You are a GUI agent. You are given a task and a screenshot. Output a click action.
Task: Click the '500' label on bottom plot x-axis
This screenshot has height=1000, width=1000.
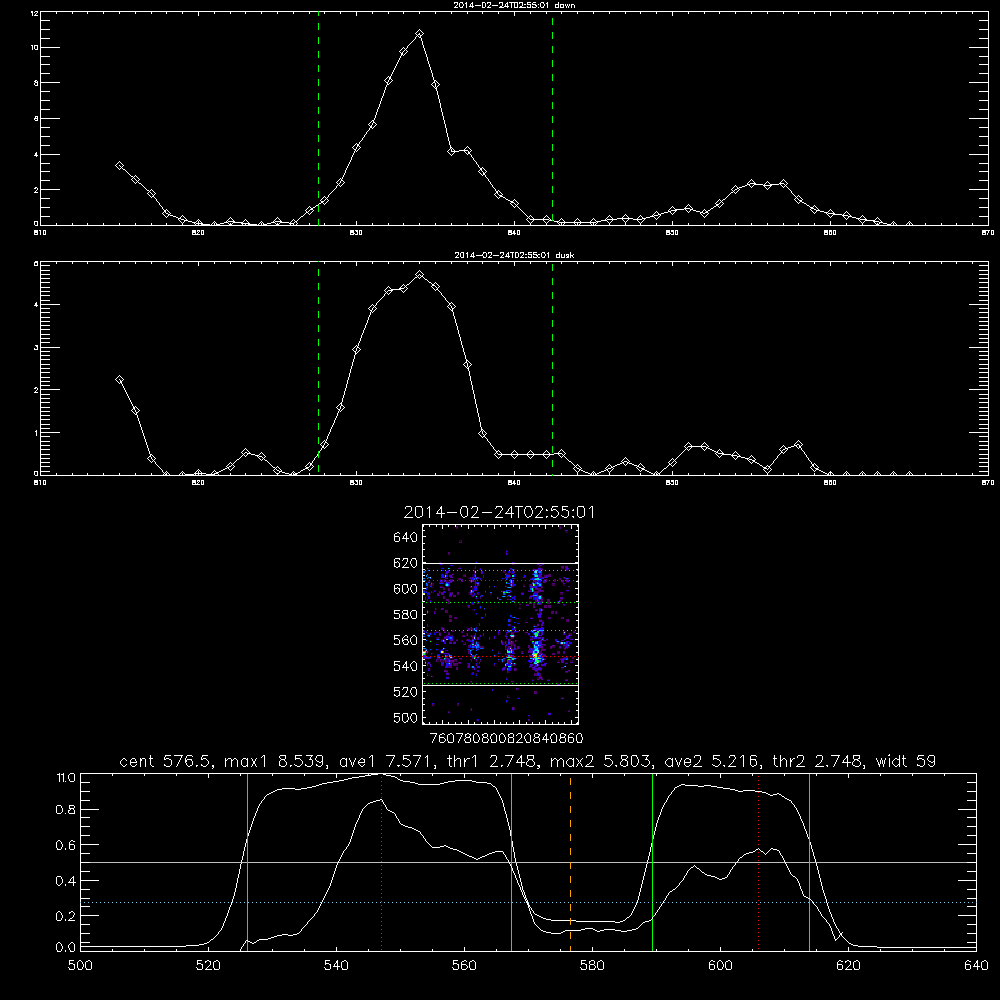[80, 966]
